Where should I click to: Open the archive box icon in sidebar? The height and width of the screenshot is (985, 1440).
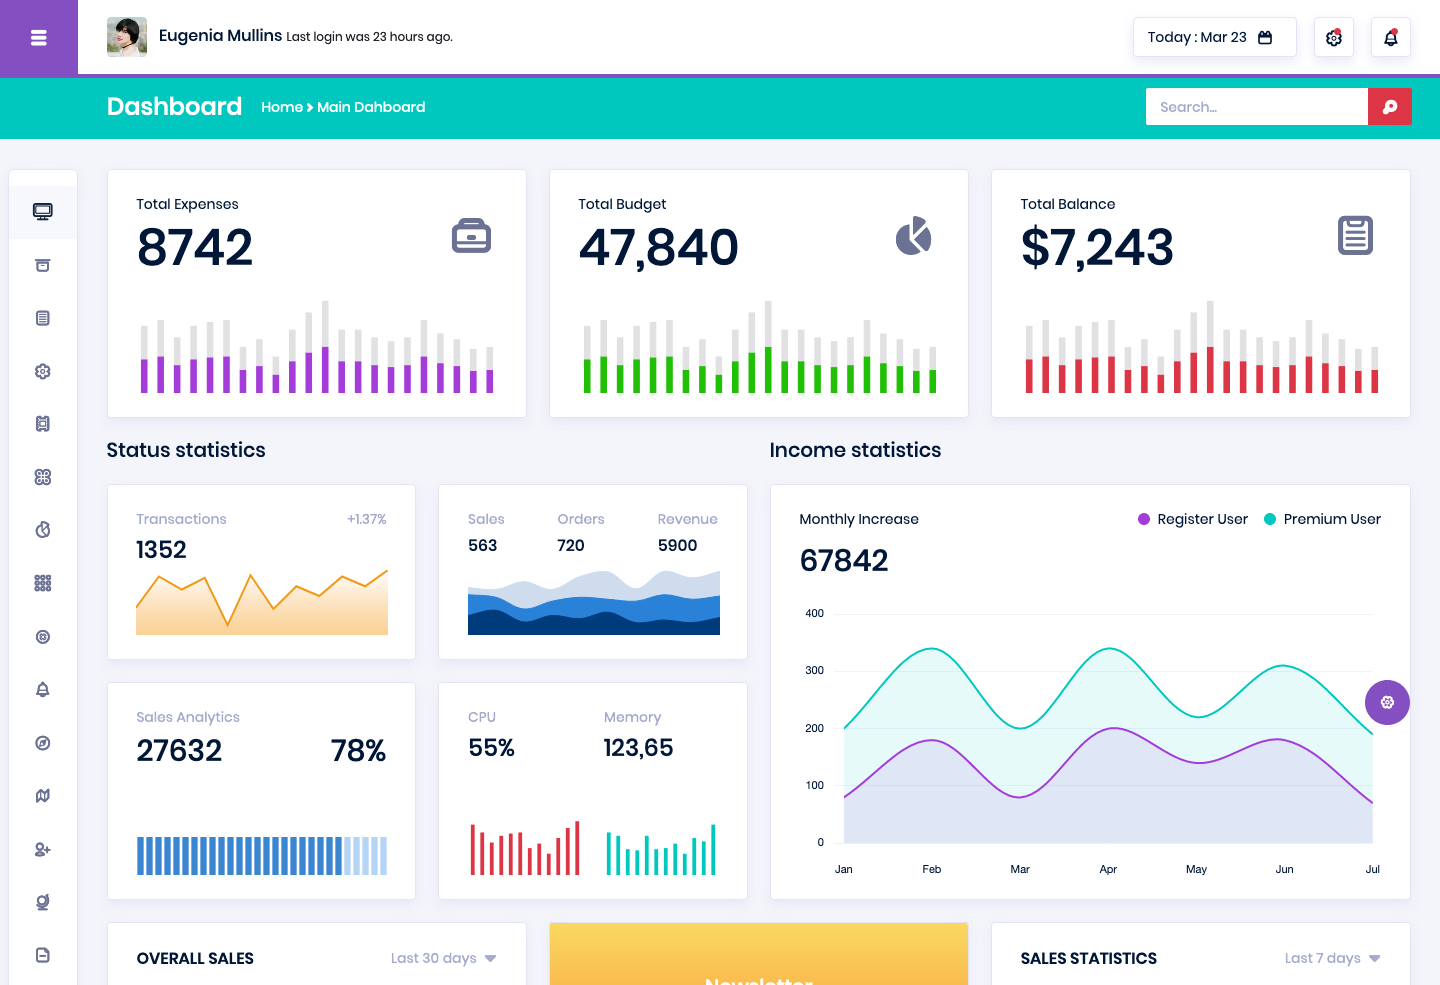43,265
